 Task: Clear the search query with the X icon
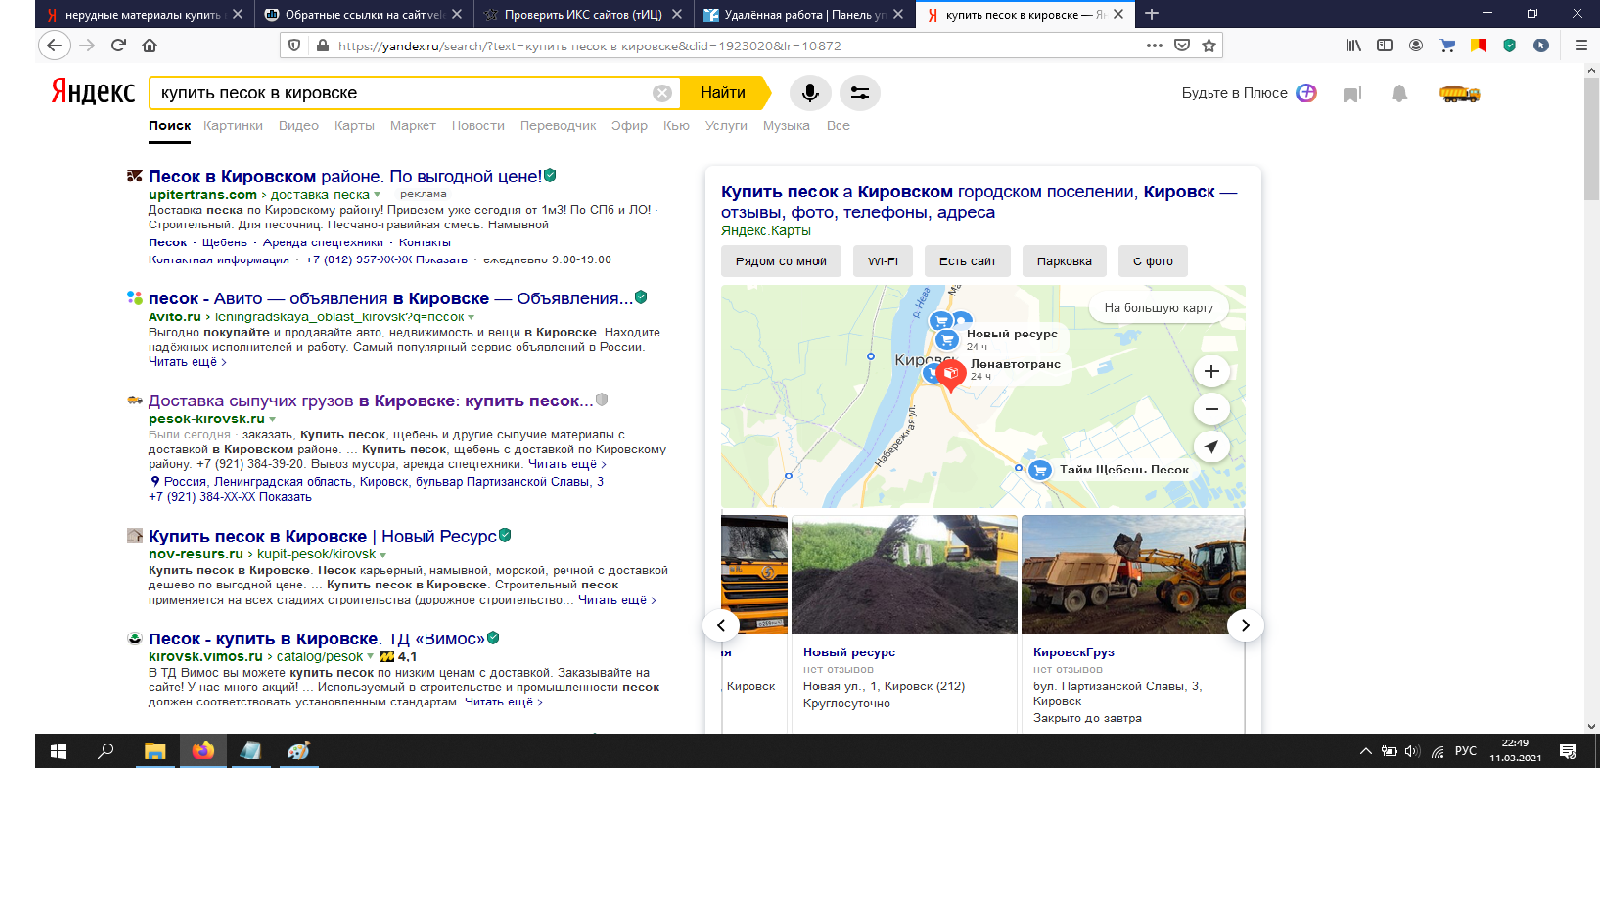[x=660, y=92]
